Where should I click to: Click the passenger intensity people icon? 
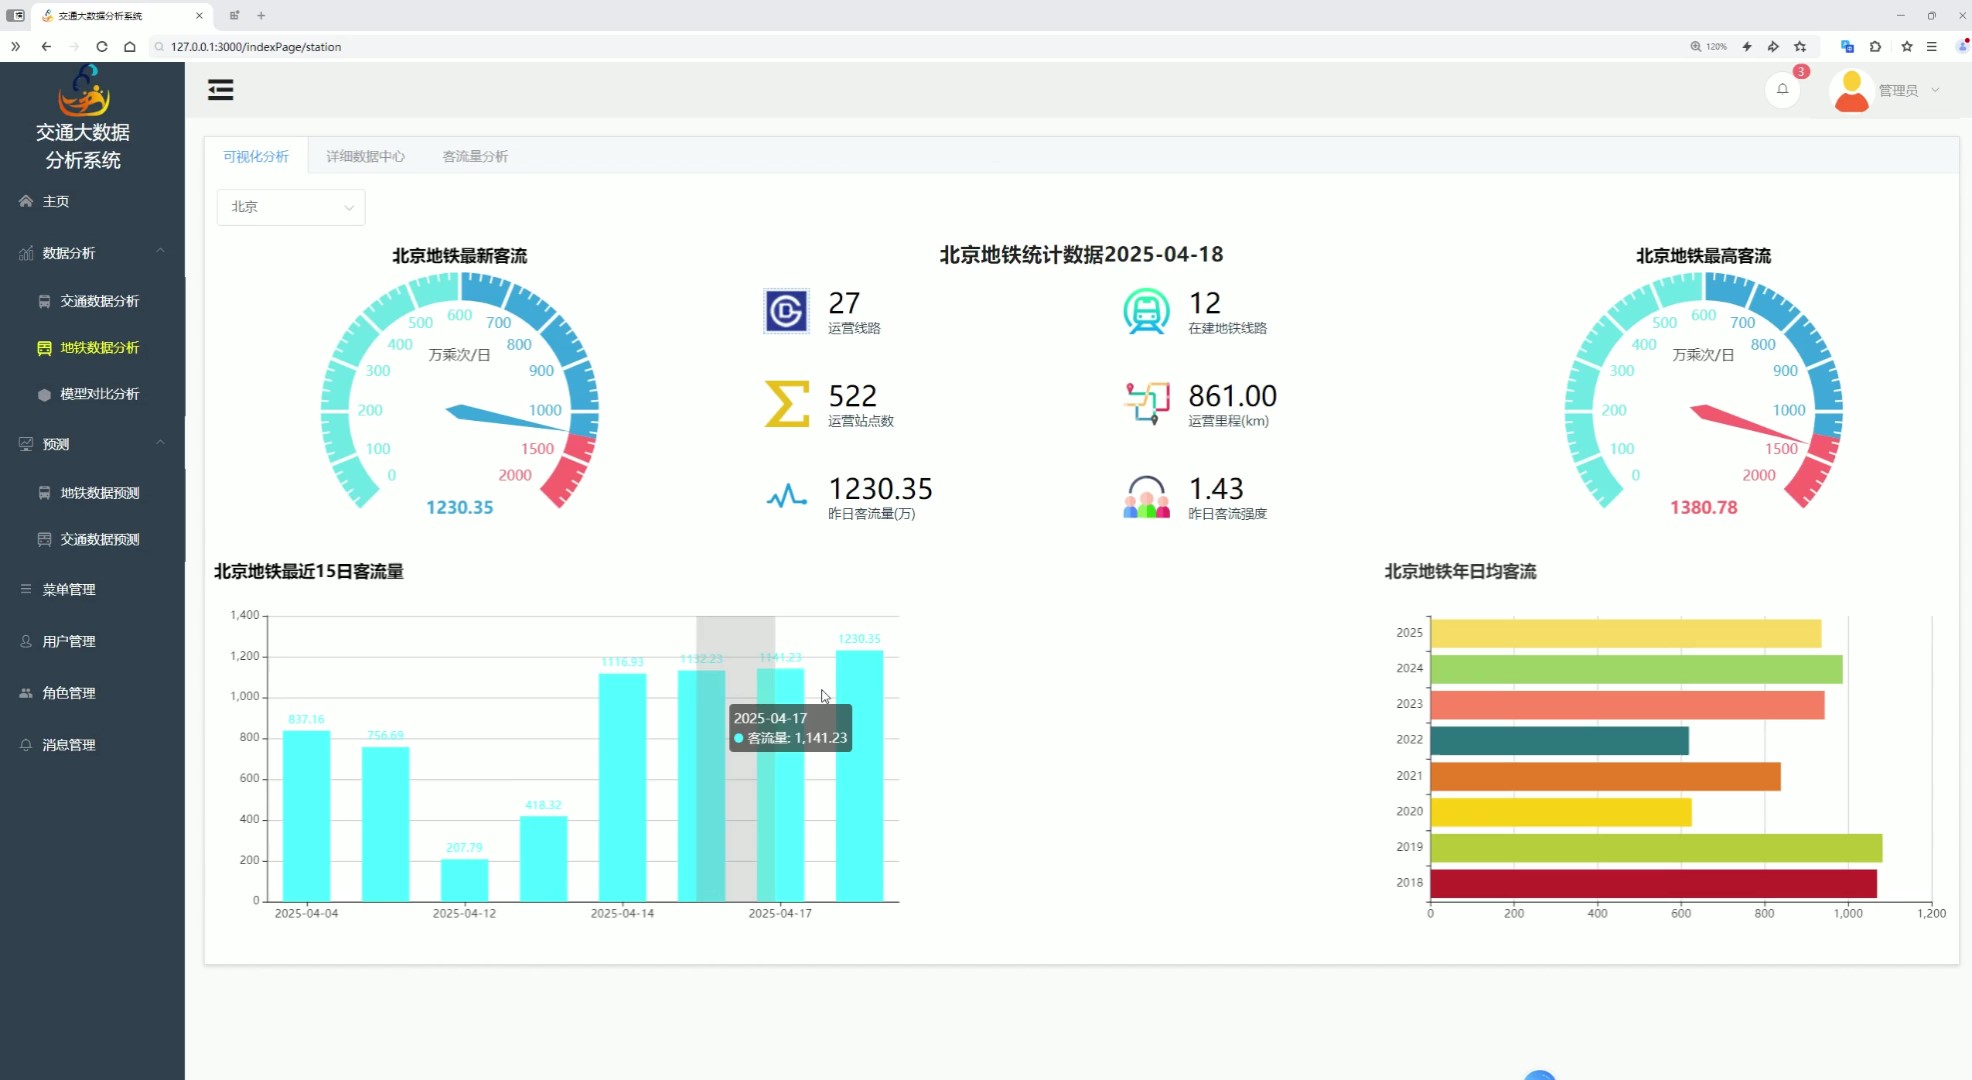click(x=1146, y=497)
